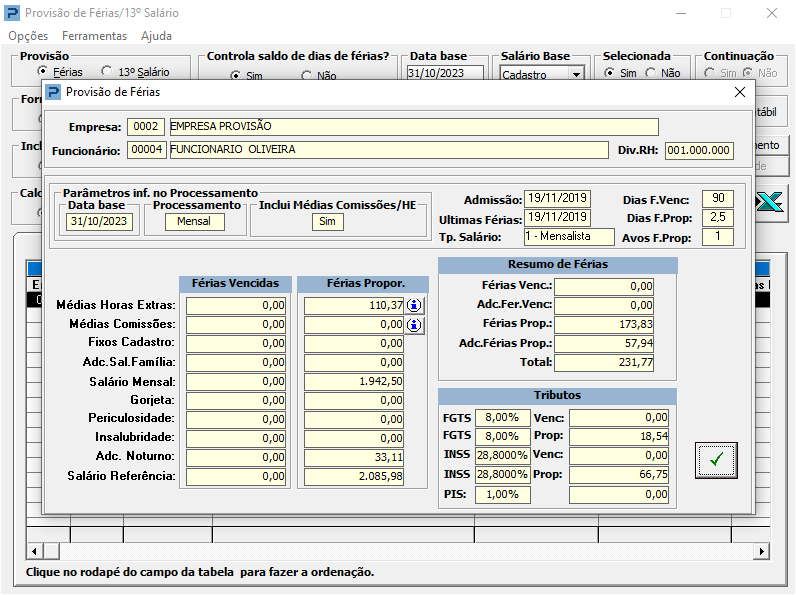The height and width of the screenshot is (595, 796).
Task: Click the Empresa name field
Action: pyautogui.click(x=413, y=127)
